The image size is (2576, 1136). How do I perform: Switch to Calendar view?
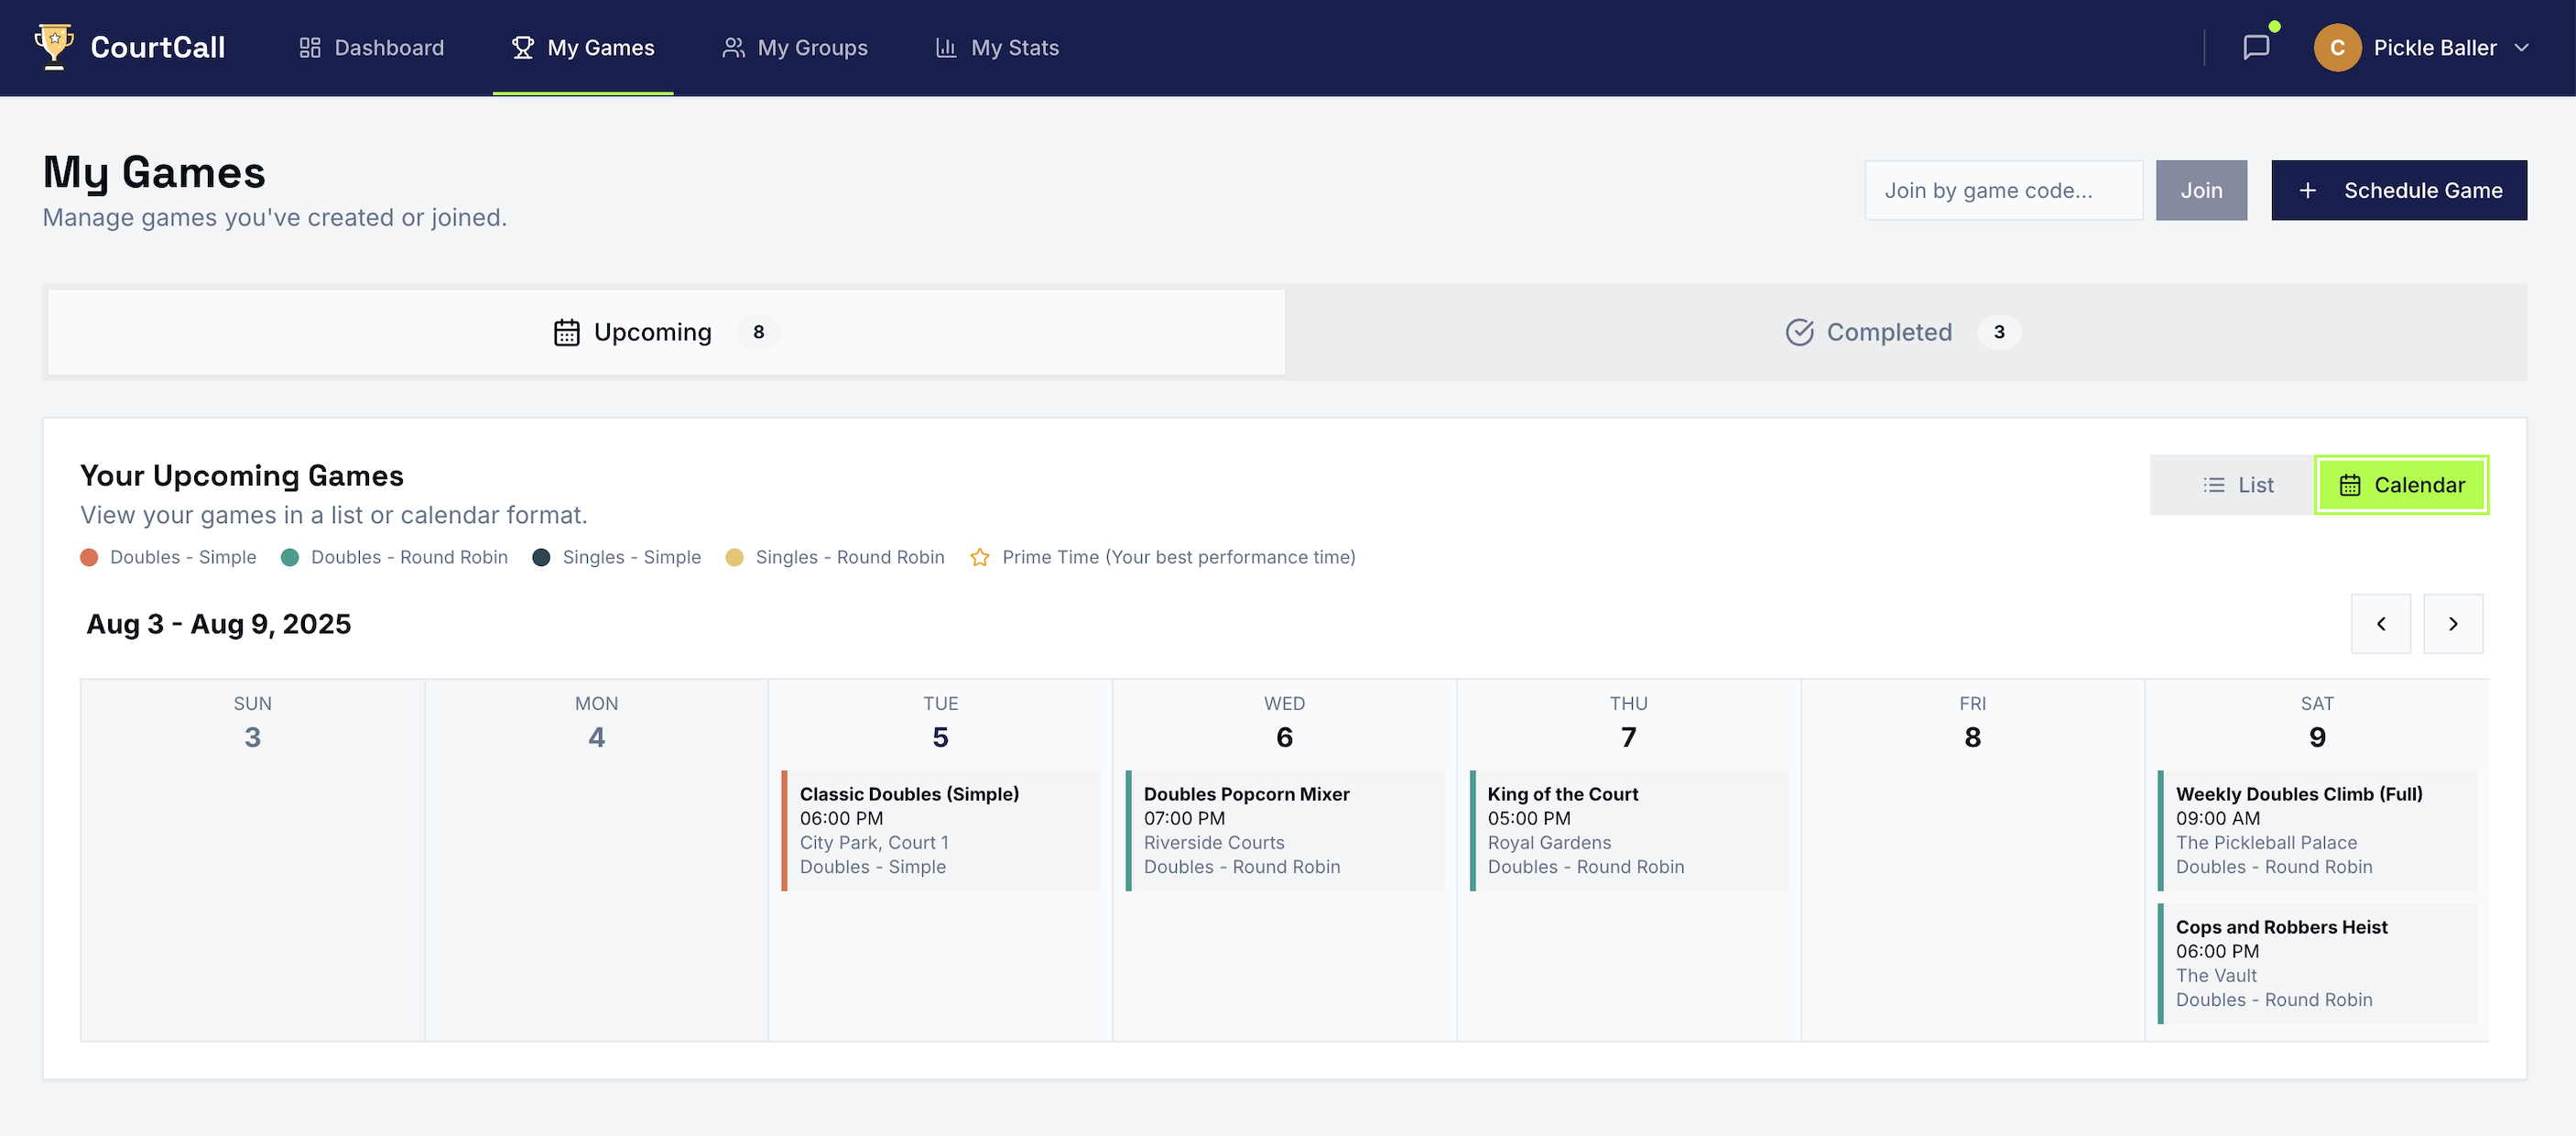coord(2401,485)
